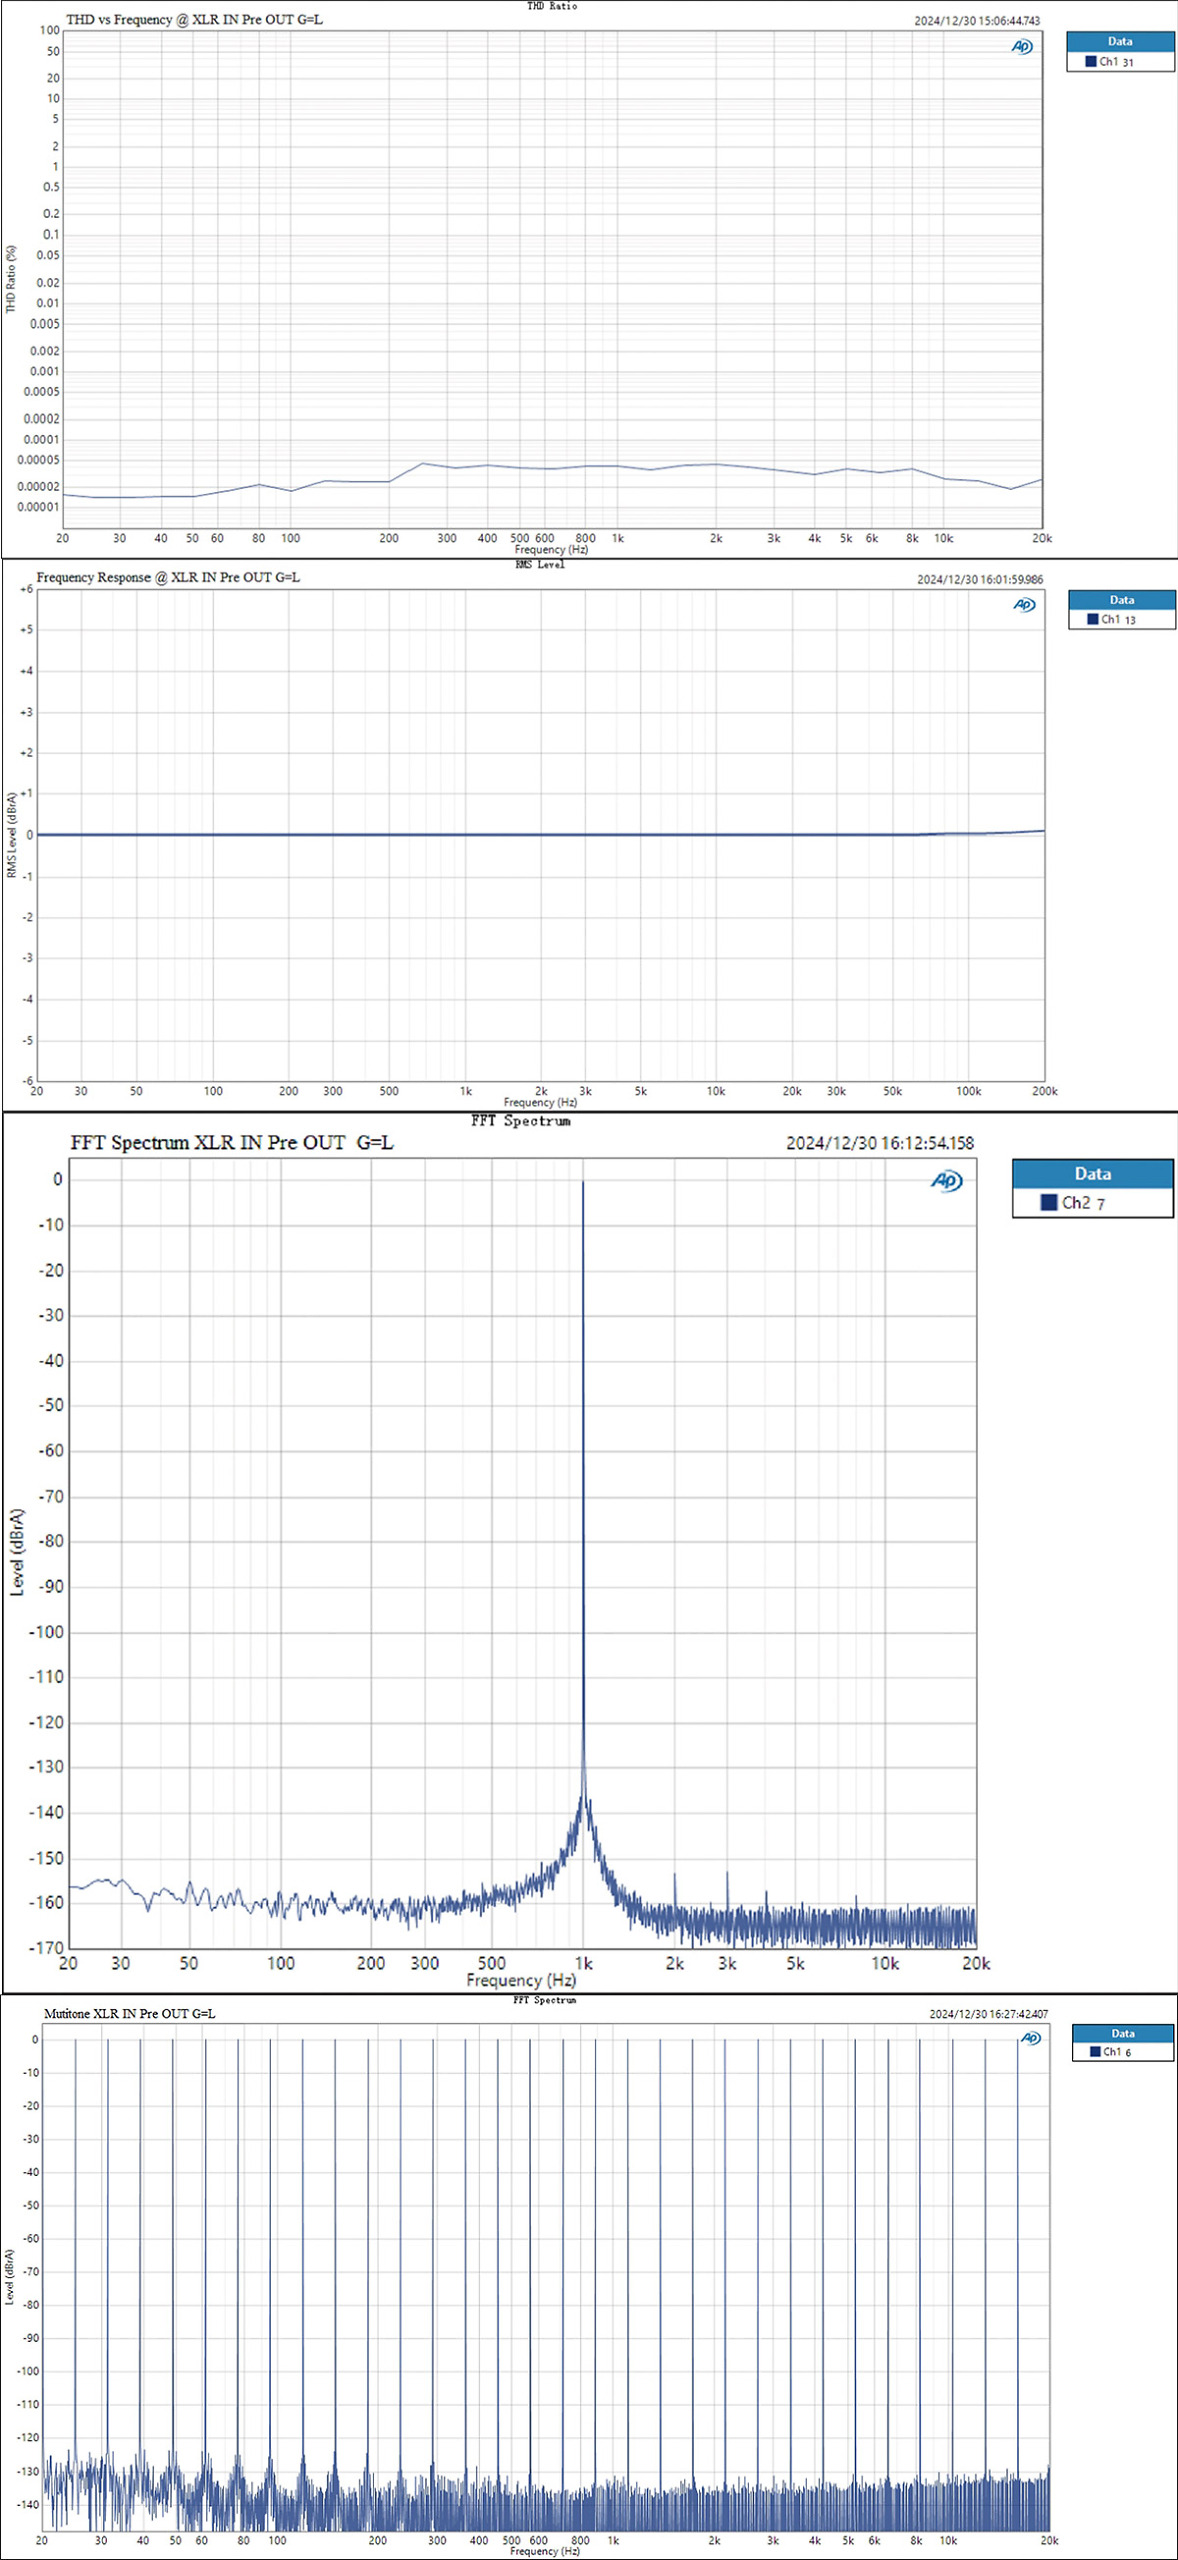Click the Data header above Ch2 7

(x=1092, y=1174)
